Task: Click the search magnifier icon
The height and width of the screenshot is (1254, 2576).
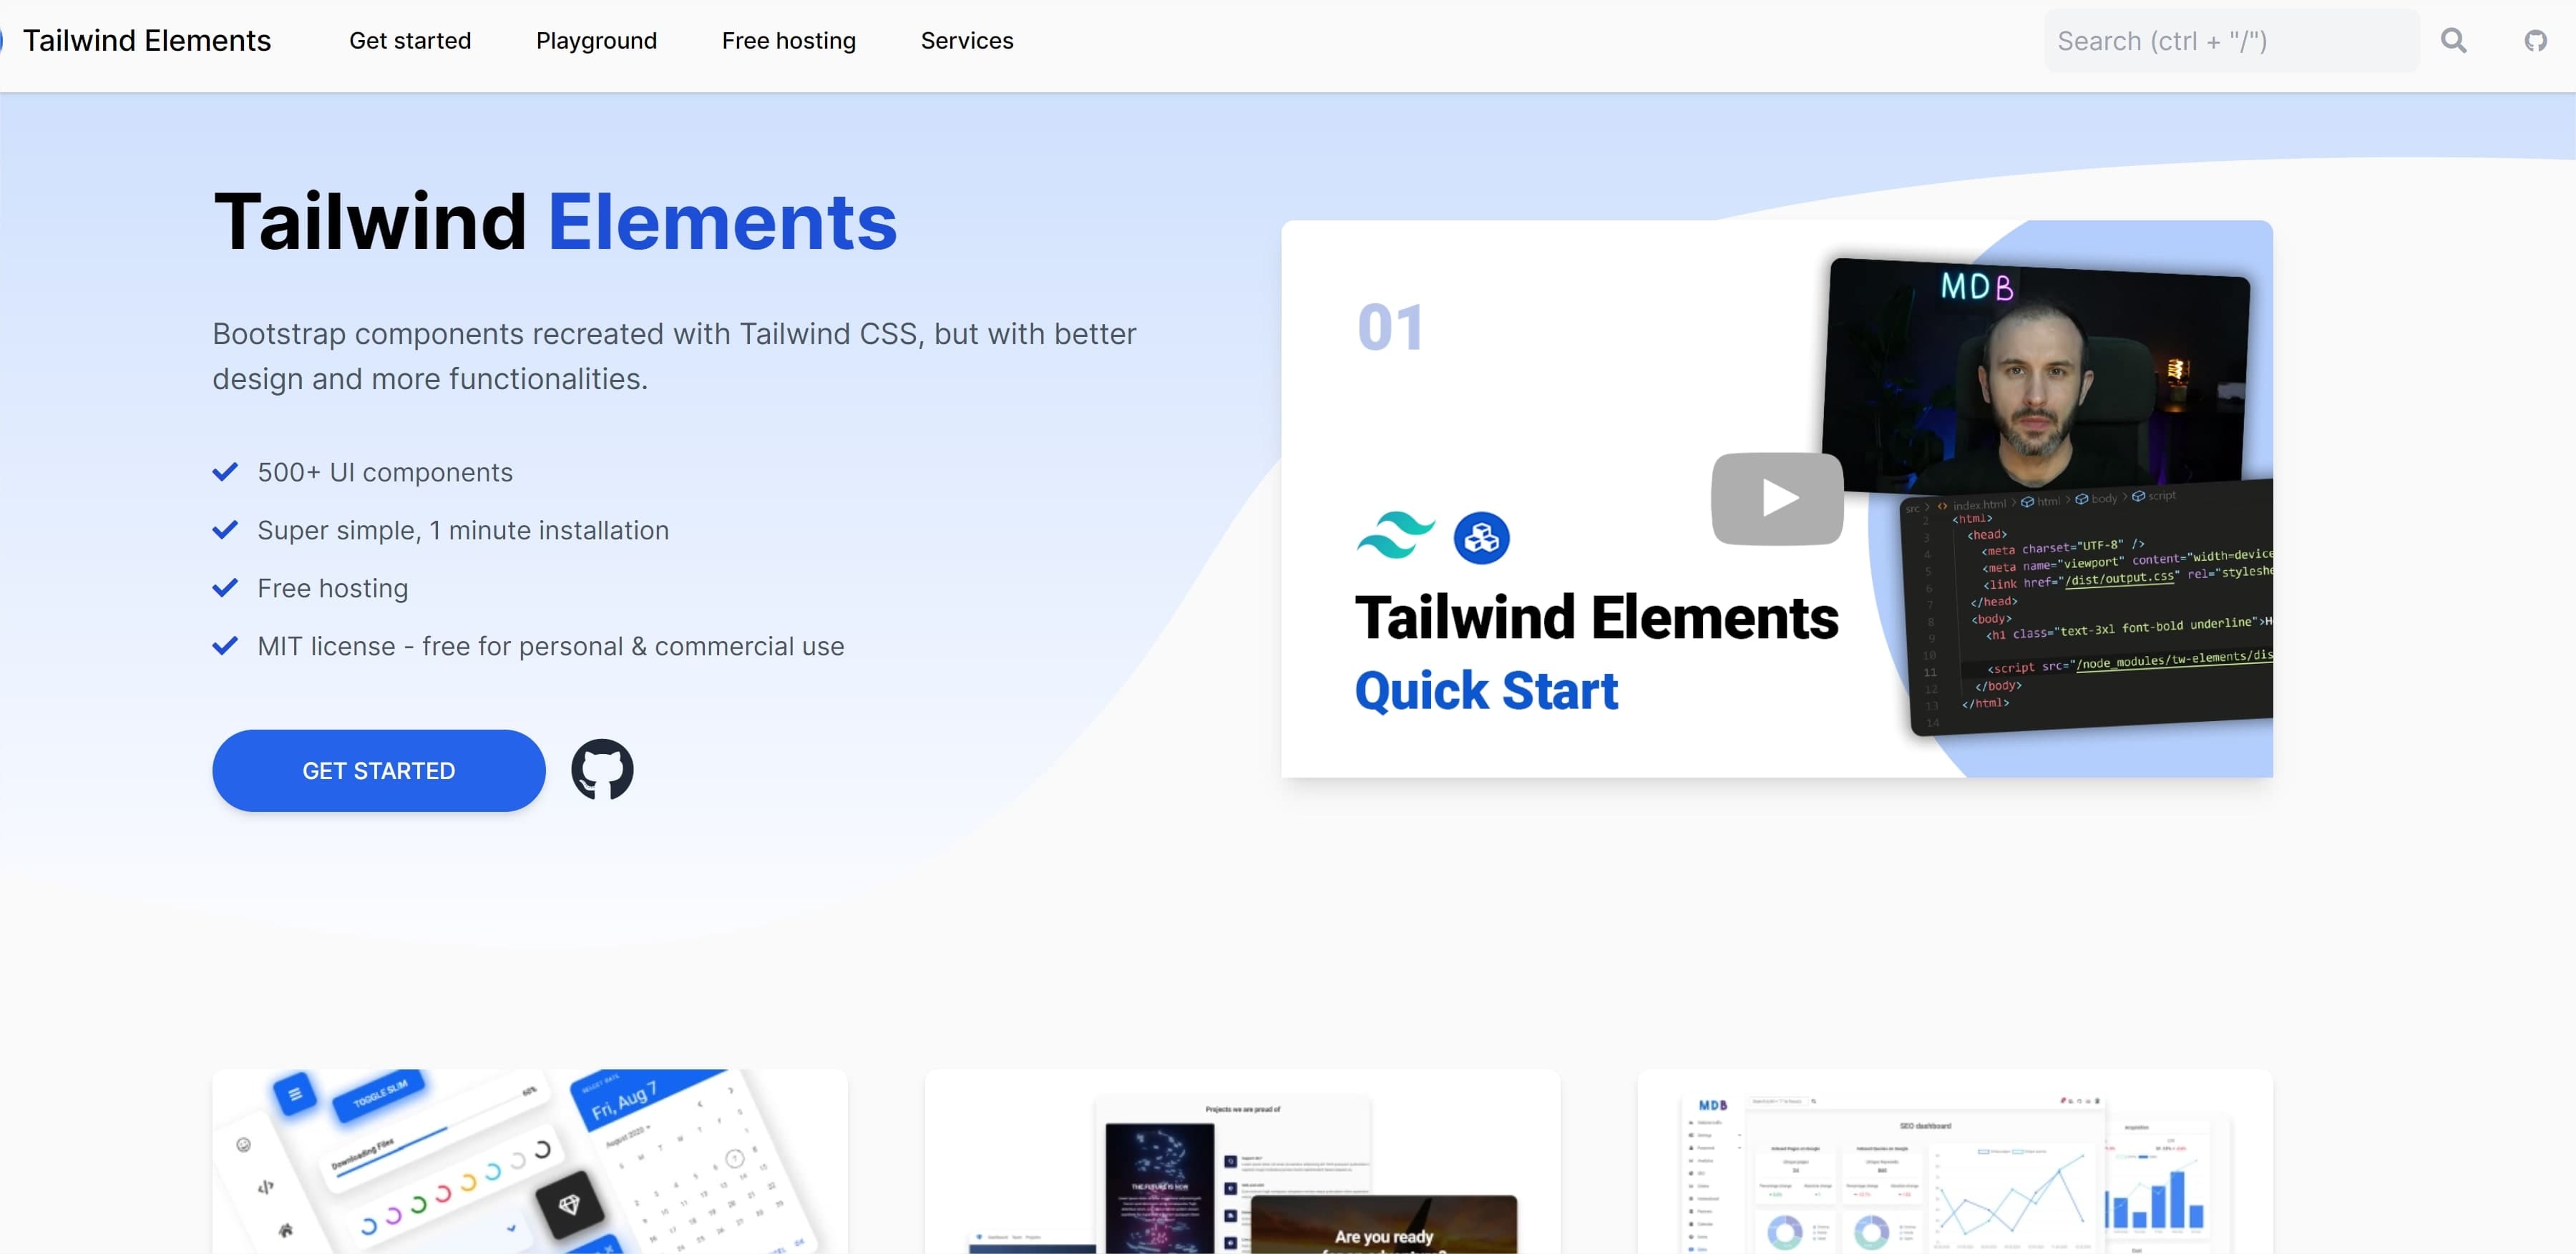Action: [x=2453, y=41]
